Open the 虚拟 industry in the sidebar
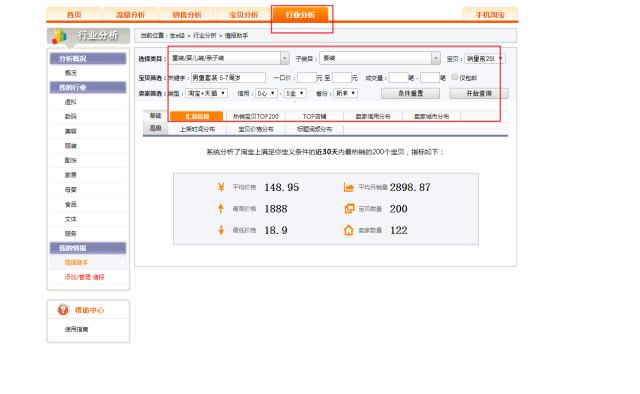 [71, 102]
